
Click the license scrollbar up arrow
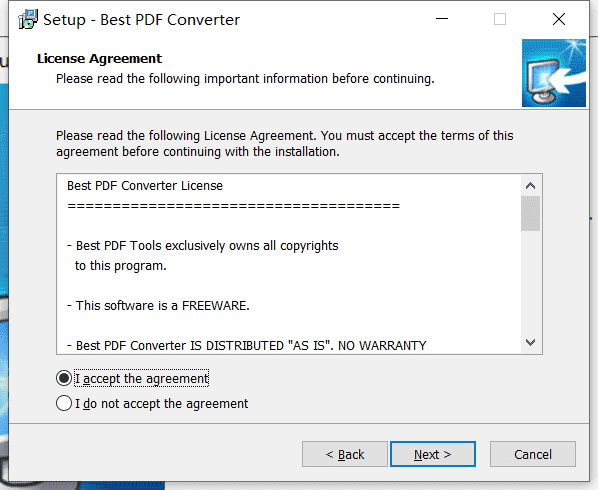click(x=530, y=186)
